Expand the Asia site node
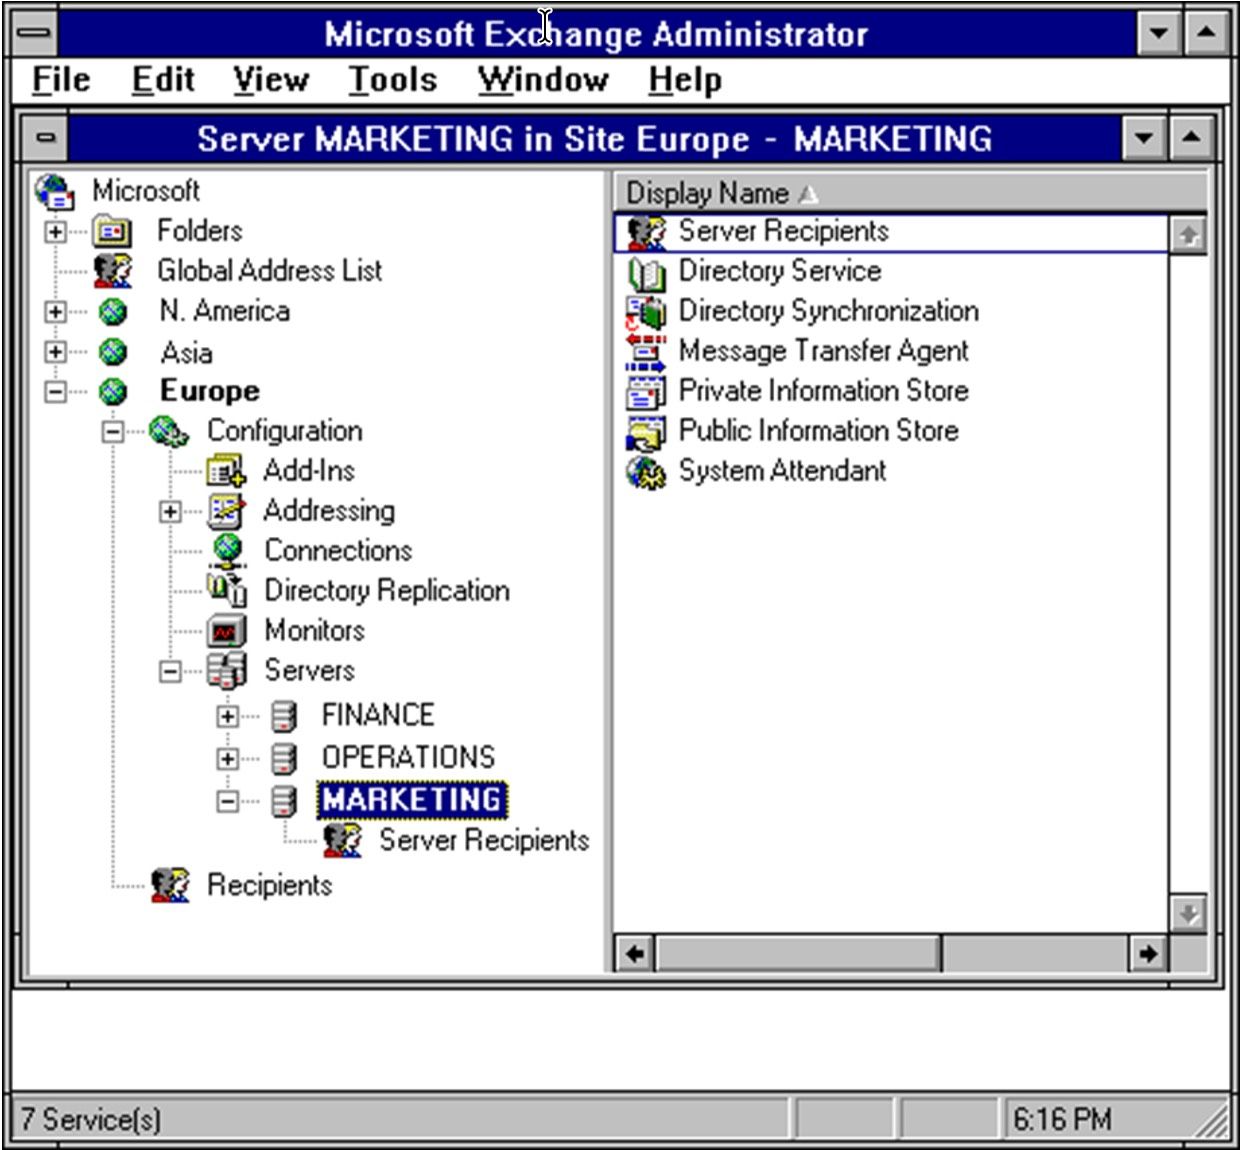1240x1150 pixels. click(x=56, y=352)
